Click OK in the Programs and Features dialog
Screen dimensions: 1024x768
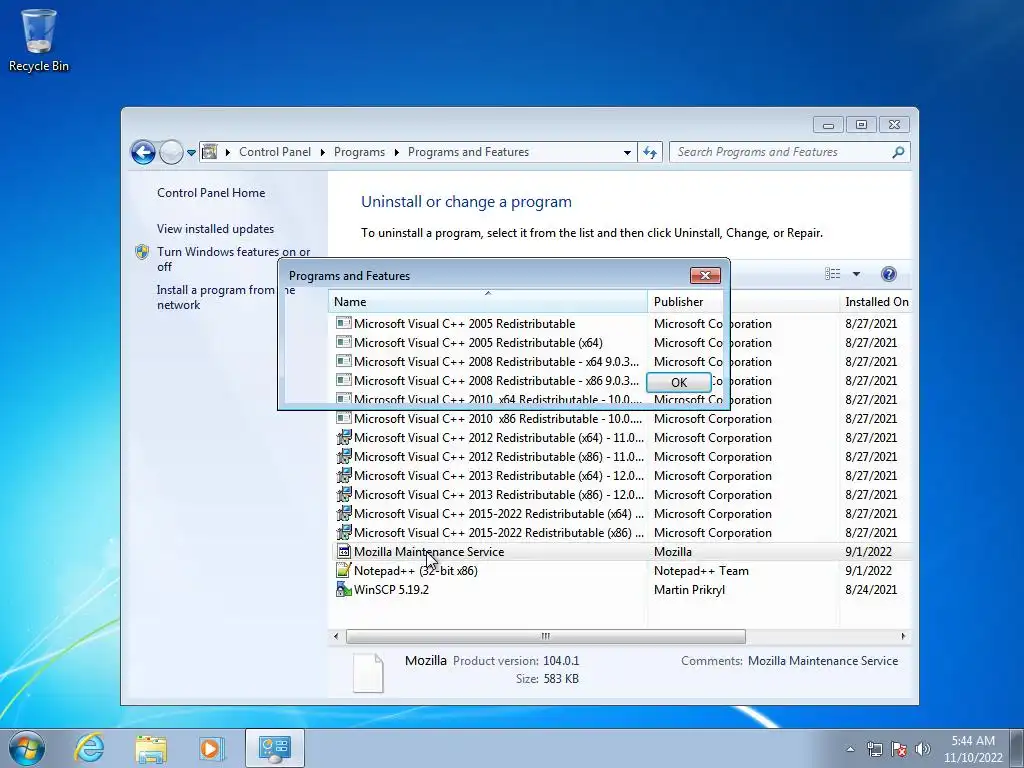point(679,383)
